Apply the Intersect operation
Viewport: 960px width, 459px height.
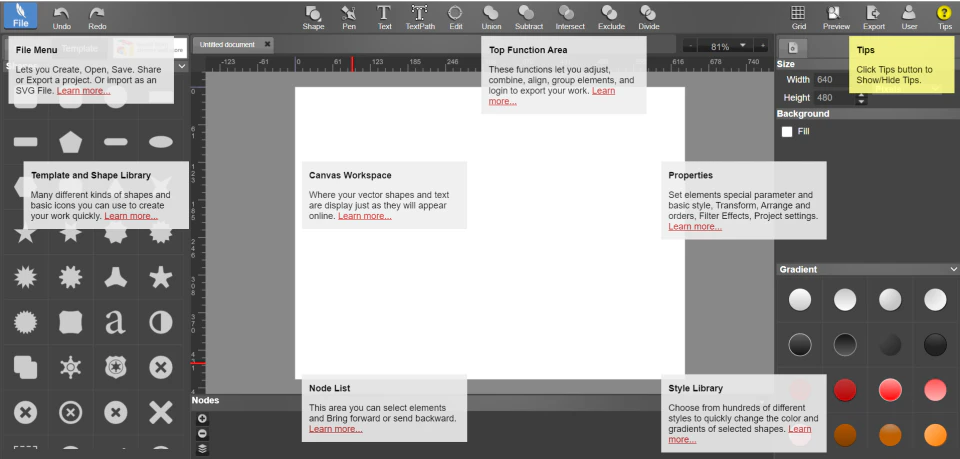coord(569,18)
